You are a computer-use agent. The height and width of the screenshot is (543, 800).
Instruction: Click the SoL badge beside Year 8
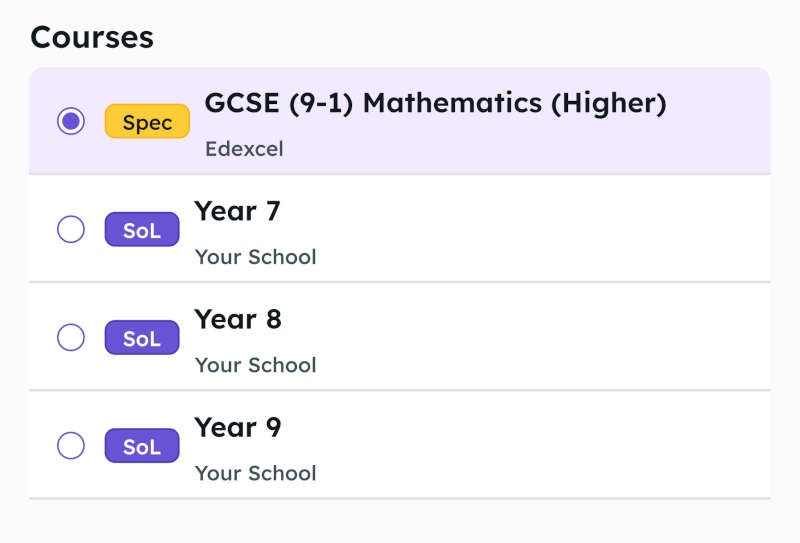pos(142,338)
